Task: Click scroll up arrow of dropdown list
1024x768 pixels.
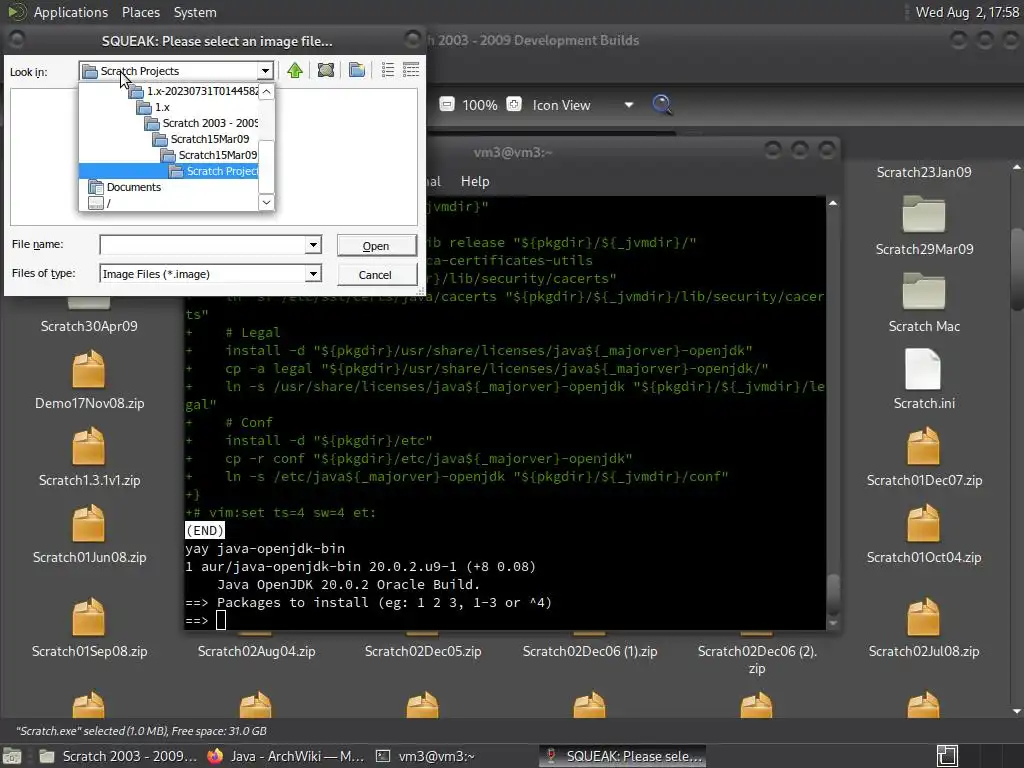Action: pyautogui.click(x=266, y=91)
